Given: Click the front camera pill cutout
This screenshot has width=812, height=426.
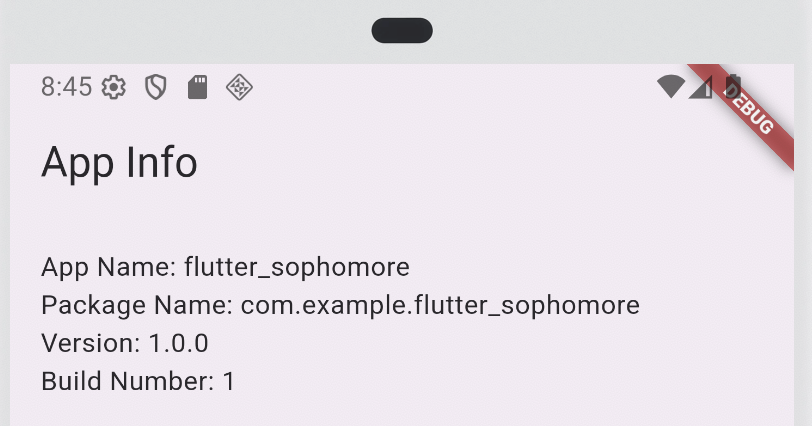Looking at the screenshot, I should (x=402, y=31).
